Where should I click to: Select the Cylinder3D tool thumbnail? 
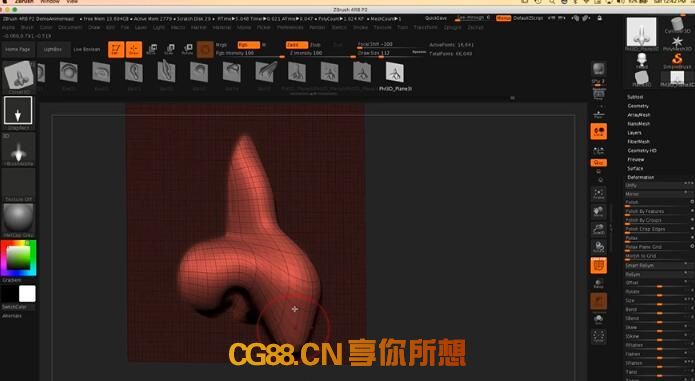coord(677,25)
